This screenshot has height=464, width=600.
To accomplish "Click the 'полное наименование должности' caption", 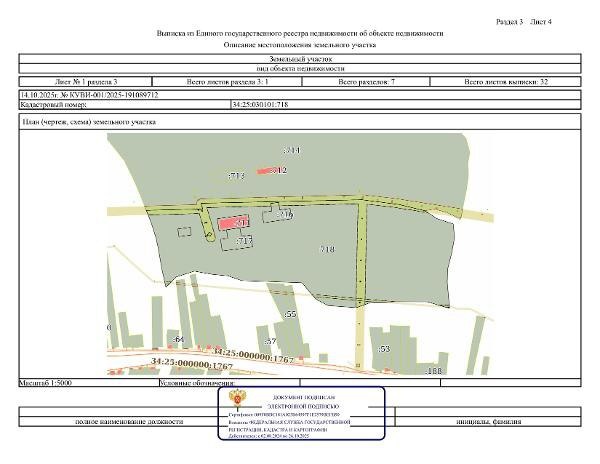I will 129,422.
